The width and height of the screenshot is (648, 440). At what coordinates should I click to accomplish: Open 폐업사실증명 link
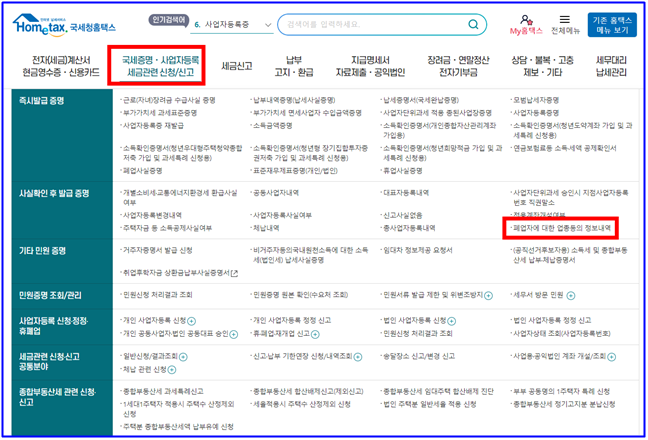tap(143, 171)
